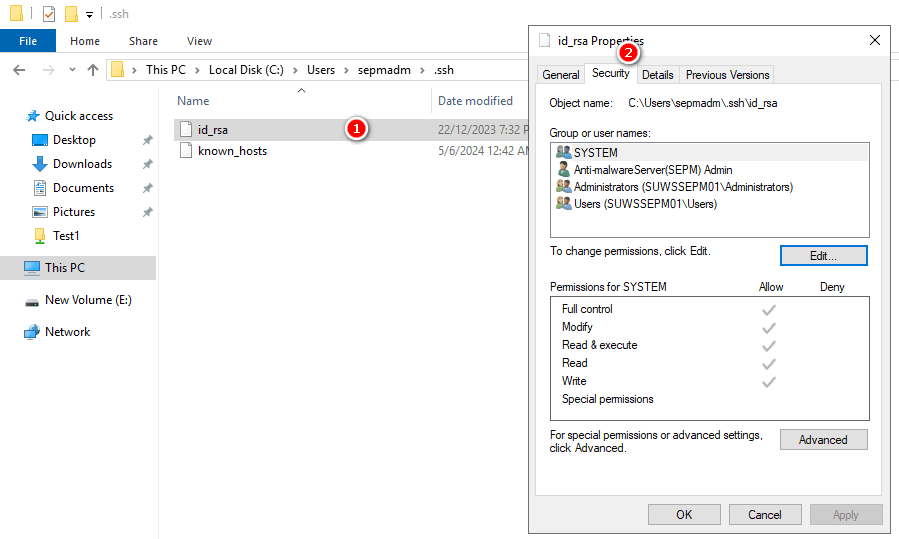
Task: Click the Advanced settings button
Action: [x=823, y=440]
